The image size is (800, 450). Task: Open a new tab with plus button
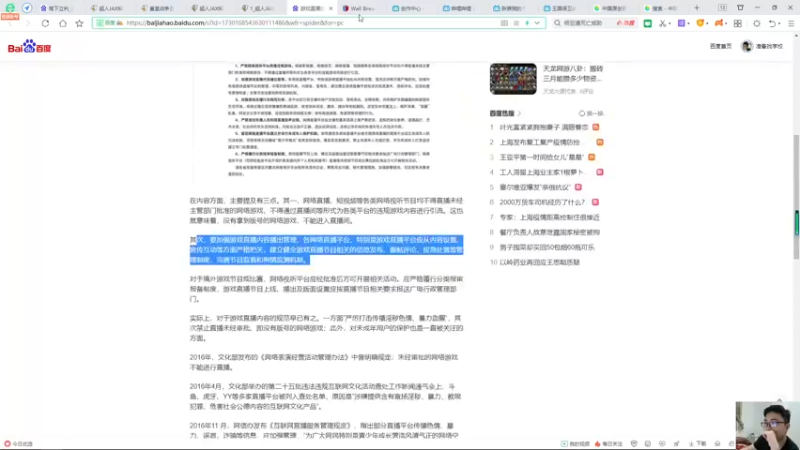697,8
